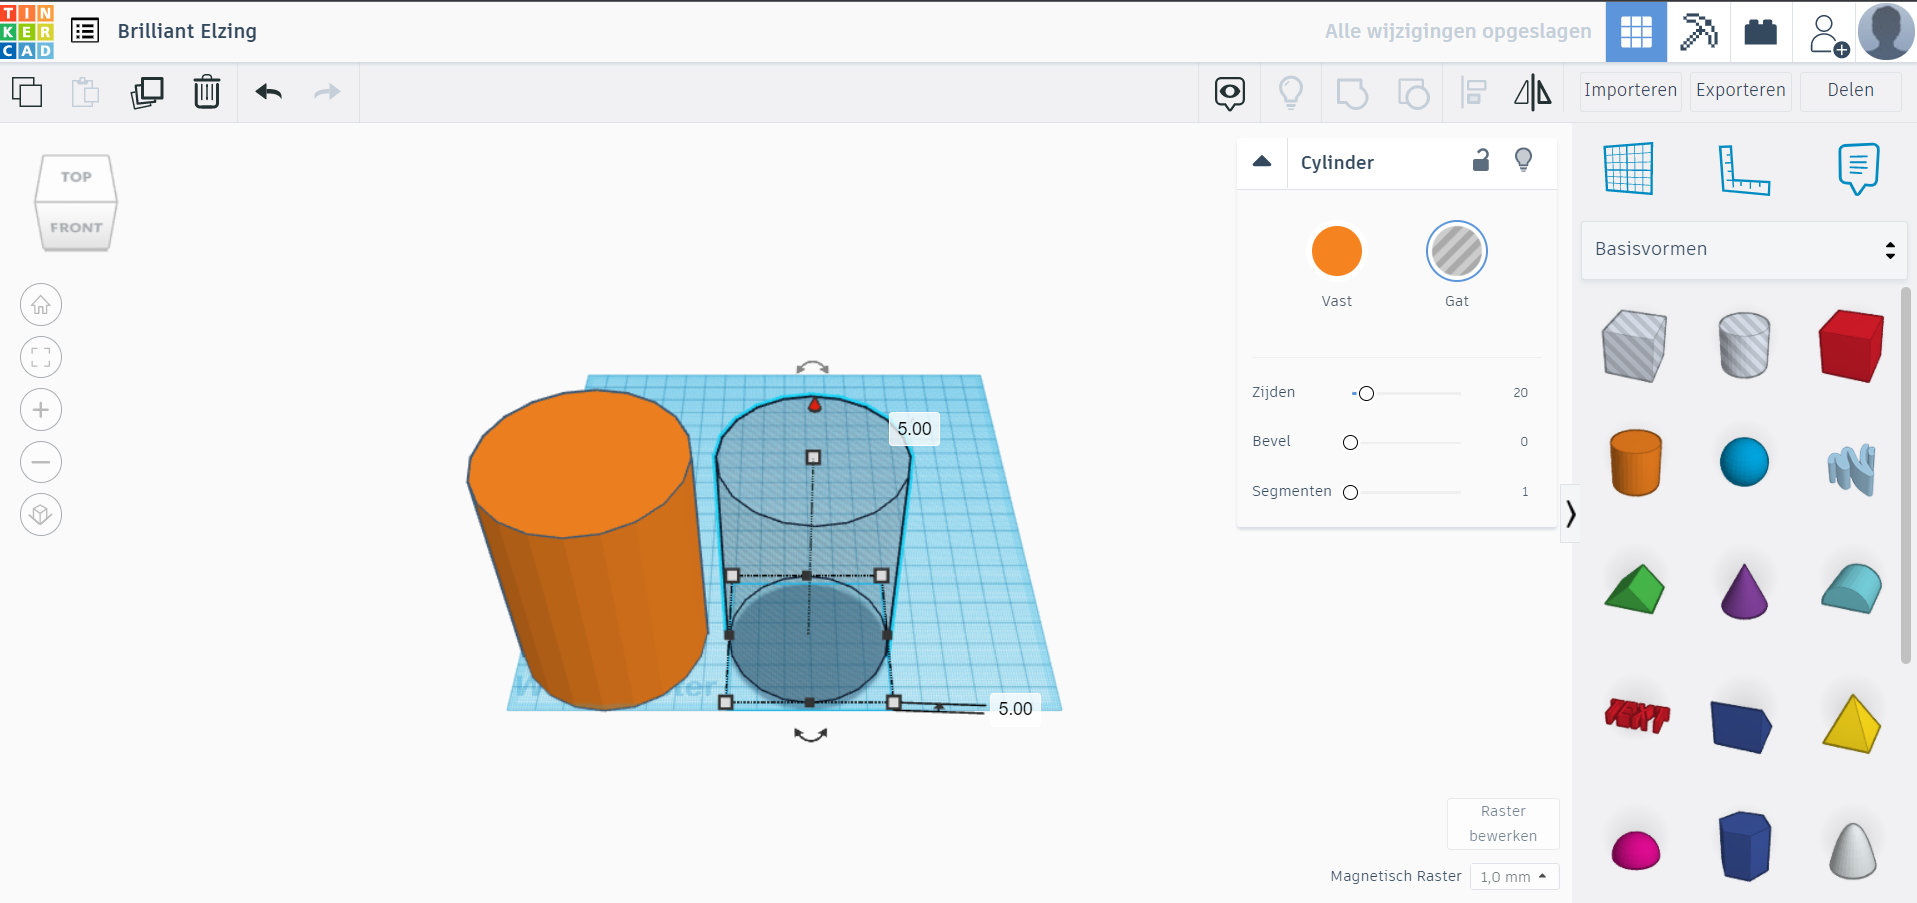Click the show all lightbulb in toolbar
Screen dimensions: 1917x903
1291,93
